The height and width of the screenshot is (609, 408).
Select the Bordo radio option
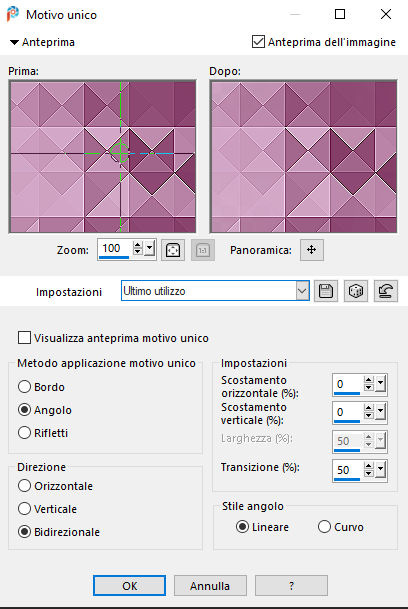(x=24, y=386)
